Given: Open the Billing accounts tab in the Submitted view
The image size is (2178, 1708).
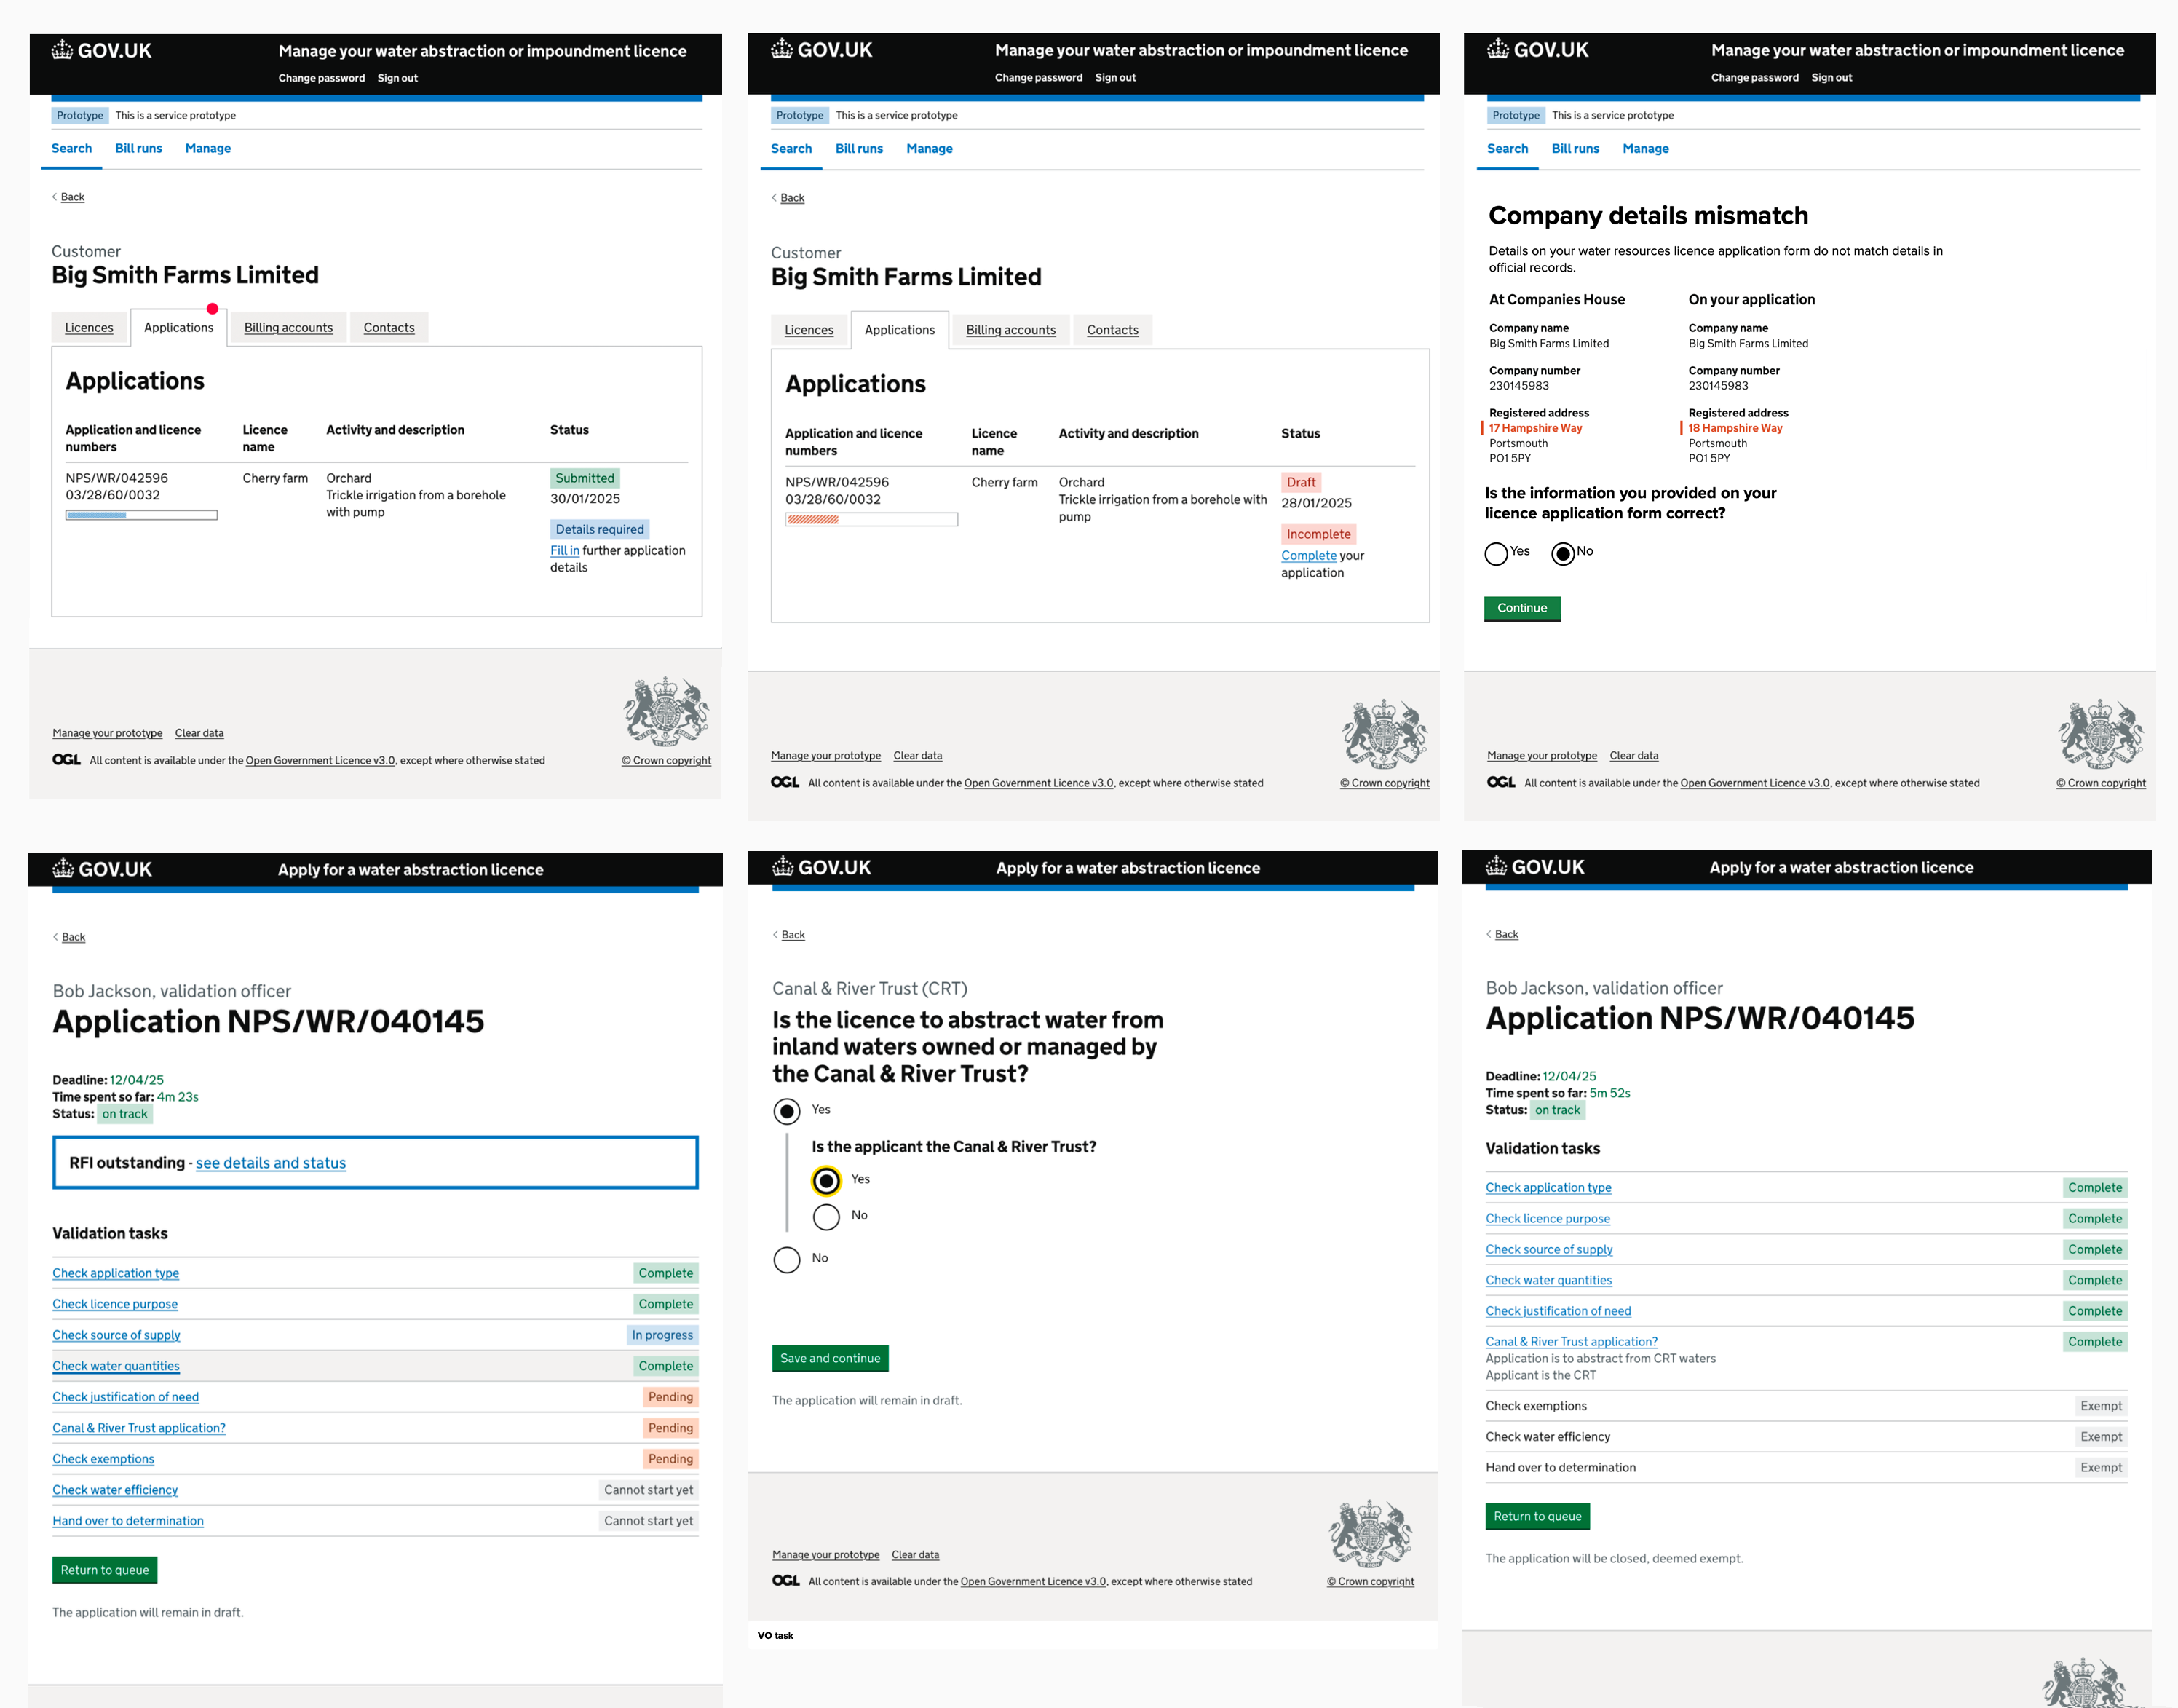Looking at the screenshot, I should coord(288,327).
